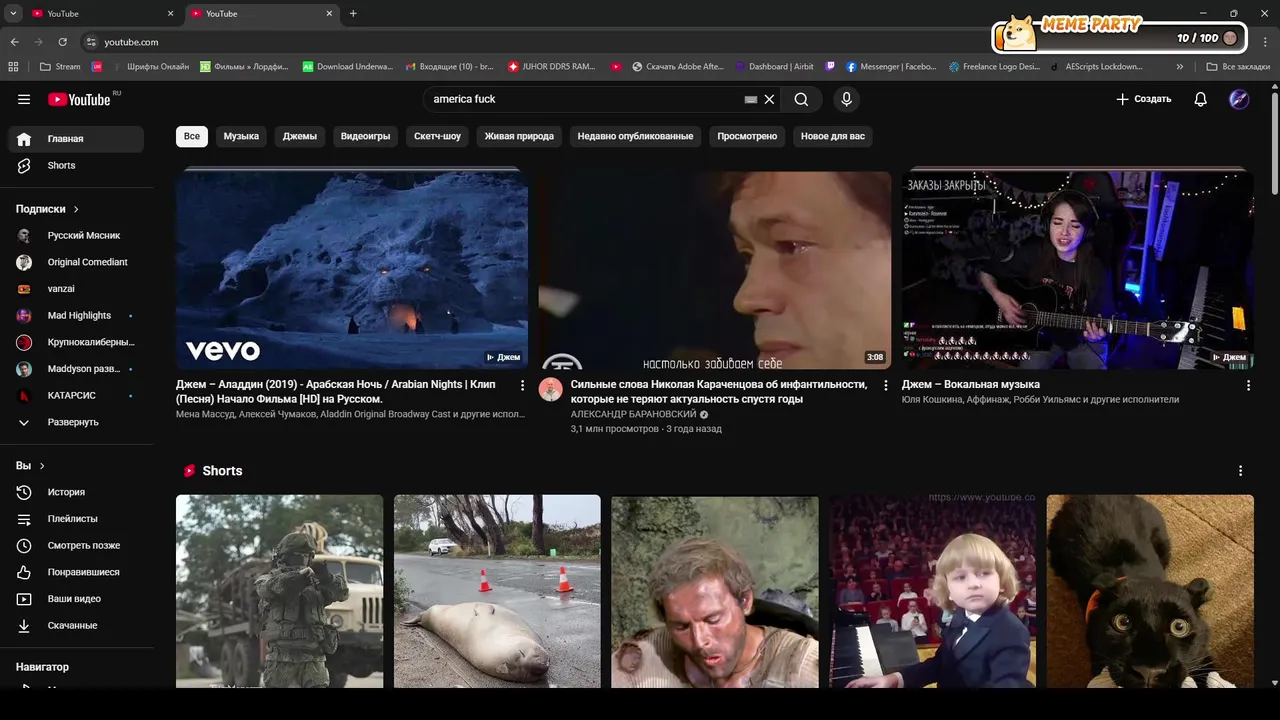Select the Джемы filter chip
This screenshot has width=1280, height=720.
(300, 136)
